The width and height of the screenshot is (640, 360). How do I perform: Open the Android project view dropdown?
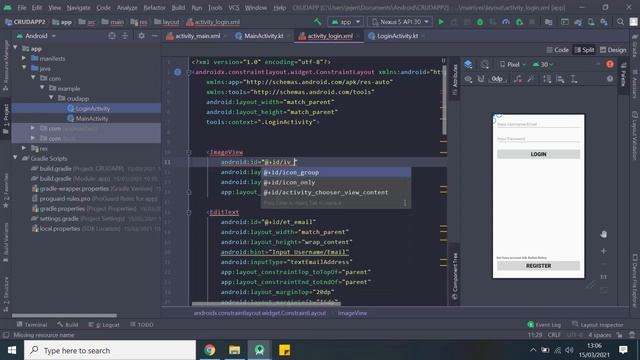pos(36,36)
